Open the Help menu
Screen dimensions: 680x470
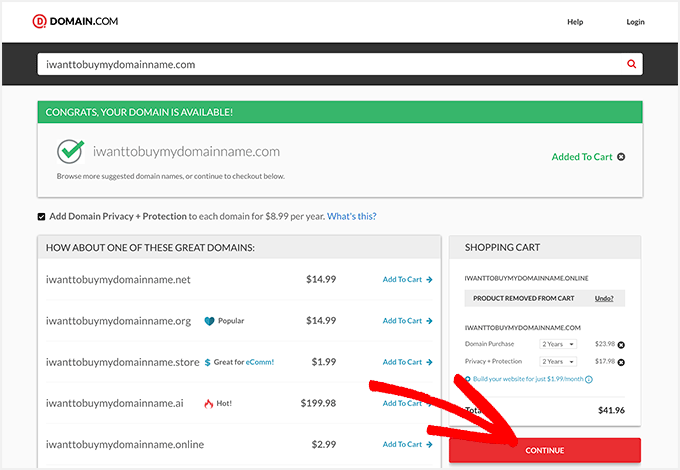tap(575, 22)
